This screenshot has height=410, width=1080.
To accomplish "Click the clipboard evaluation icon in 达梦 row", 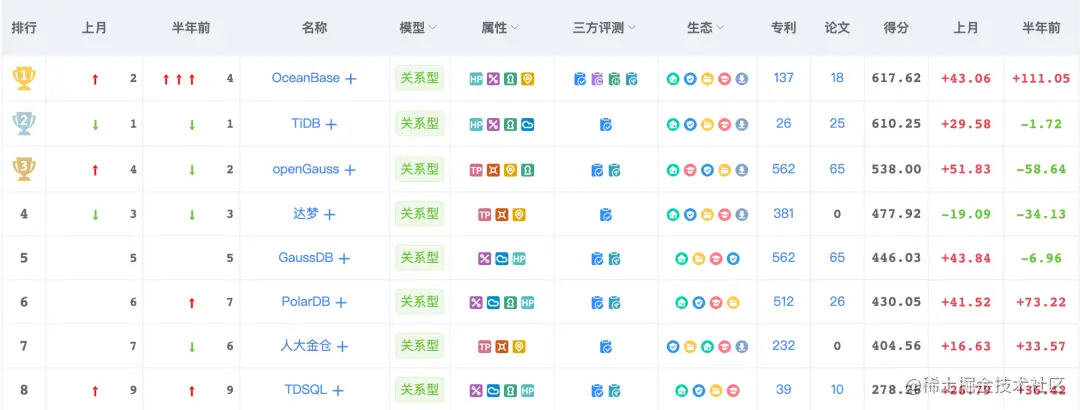I will tap(606, 215).
